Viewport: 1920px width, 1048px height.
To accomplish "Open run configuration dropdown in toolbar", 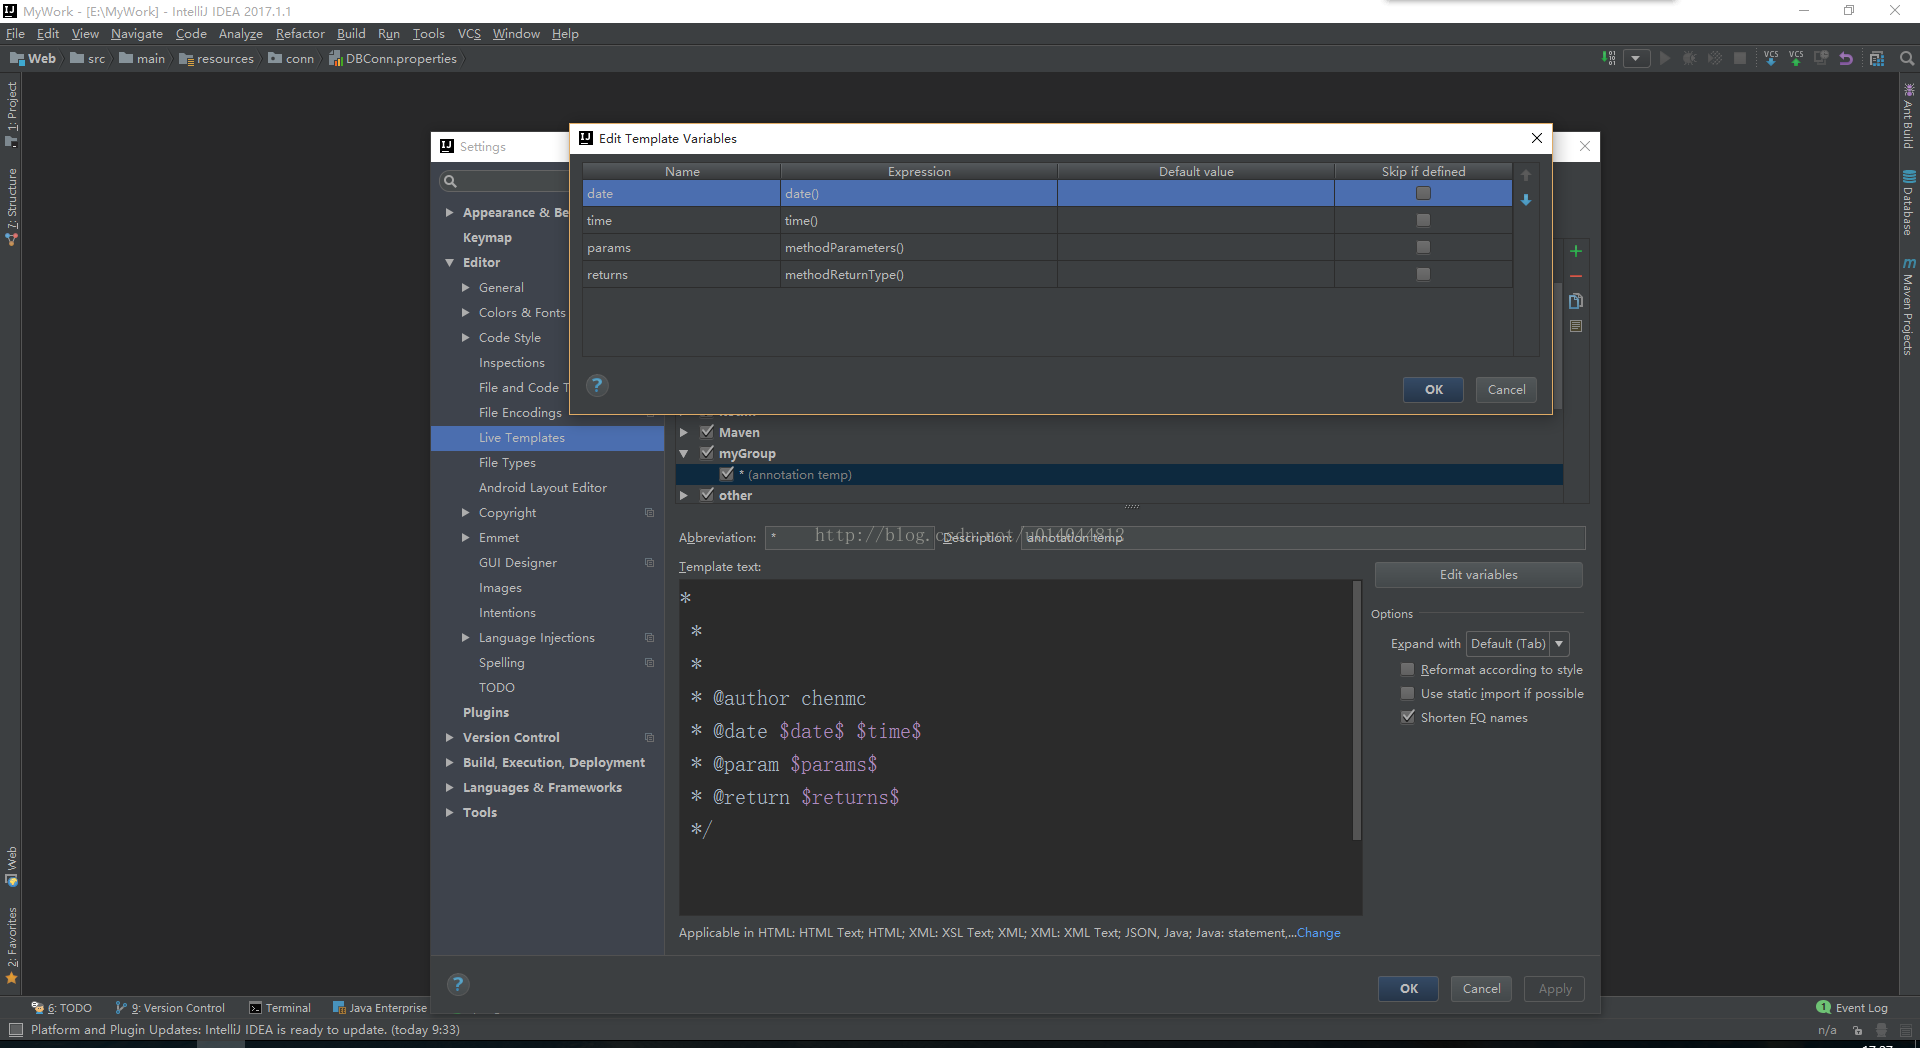I will [x=1636, y=58].
